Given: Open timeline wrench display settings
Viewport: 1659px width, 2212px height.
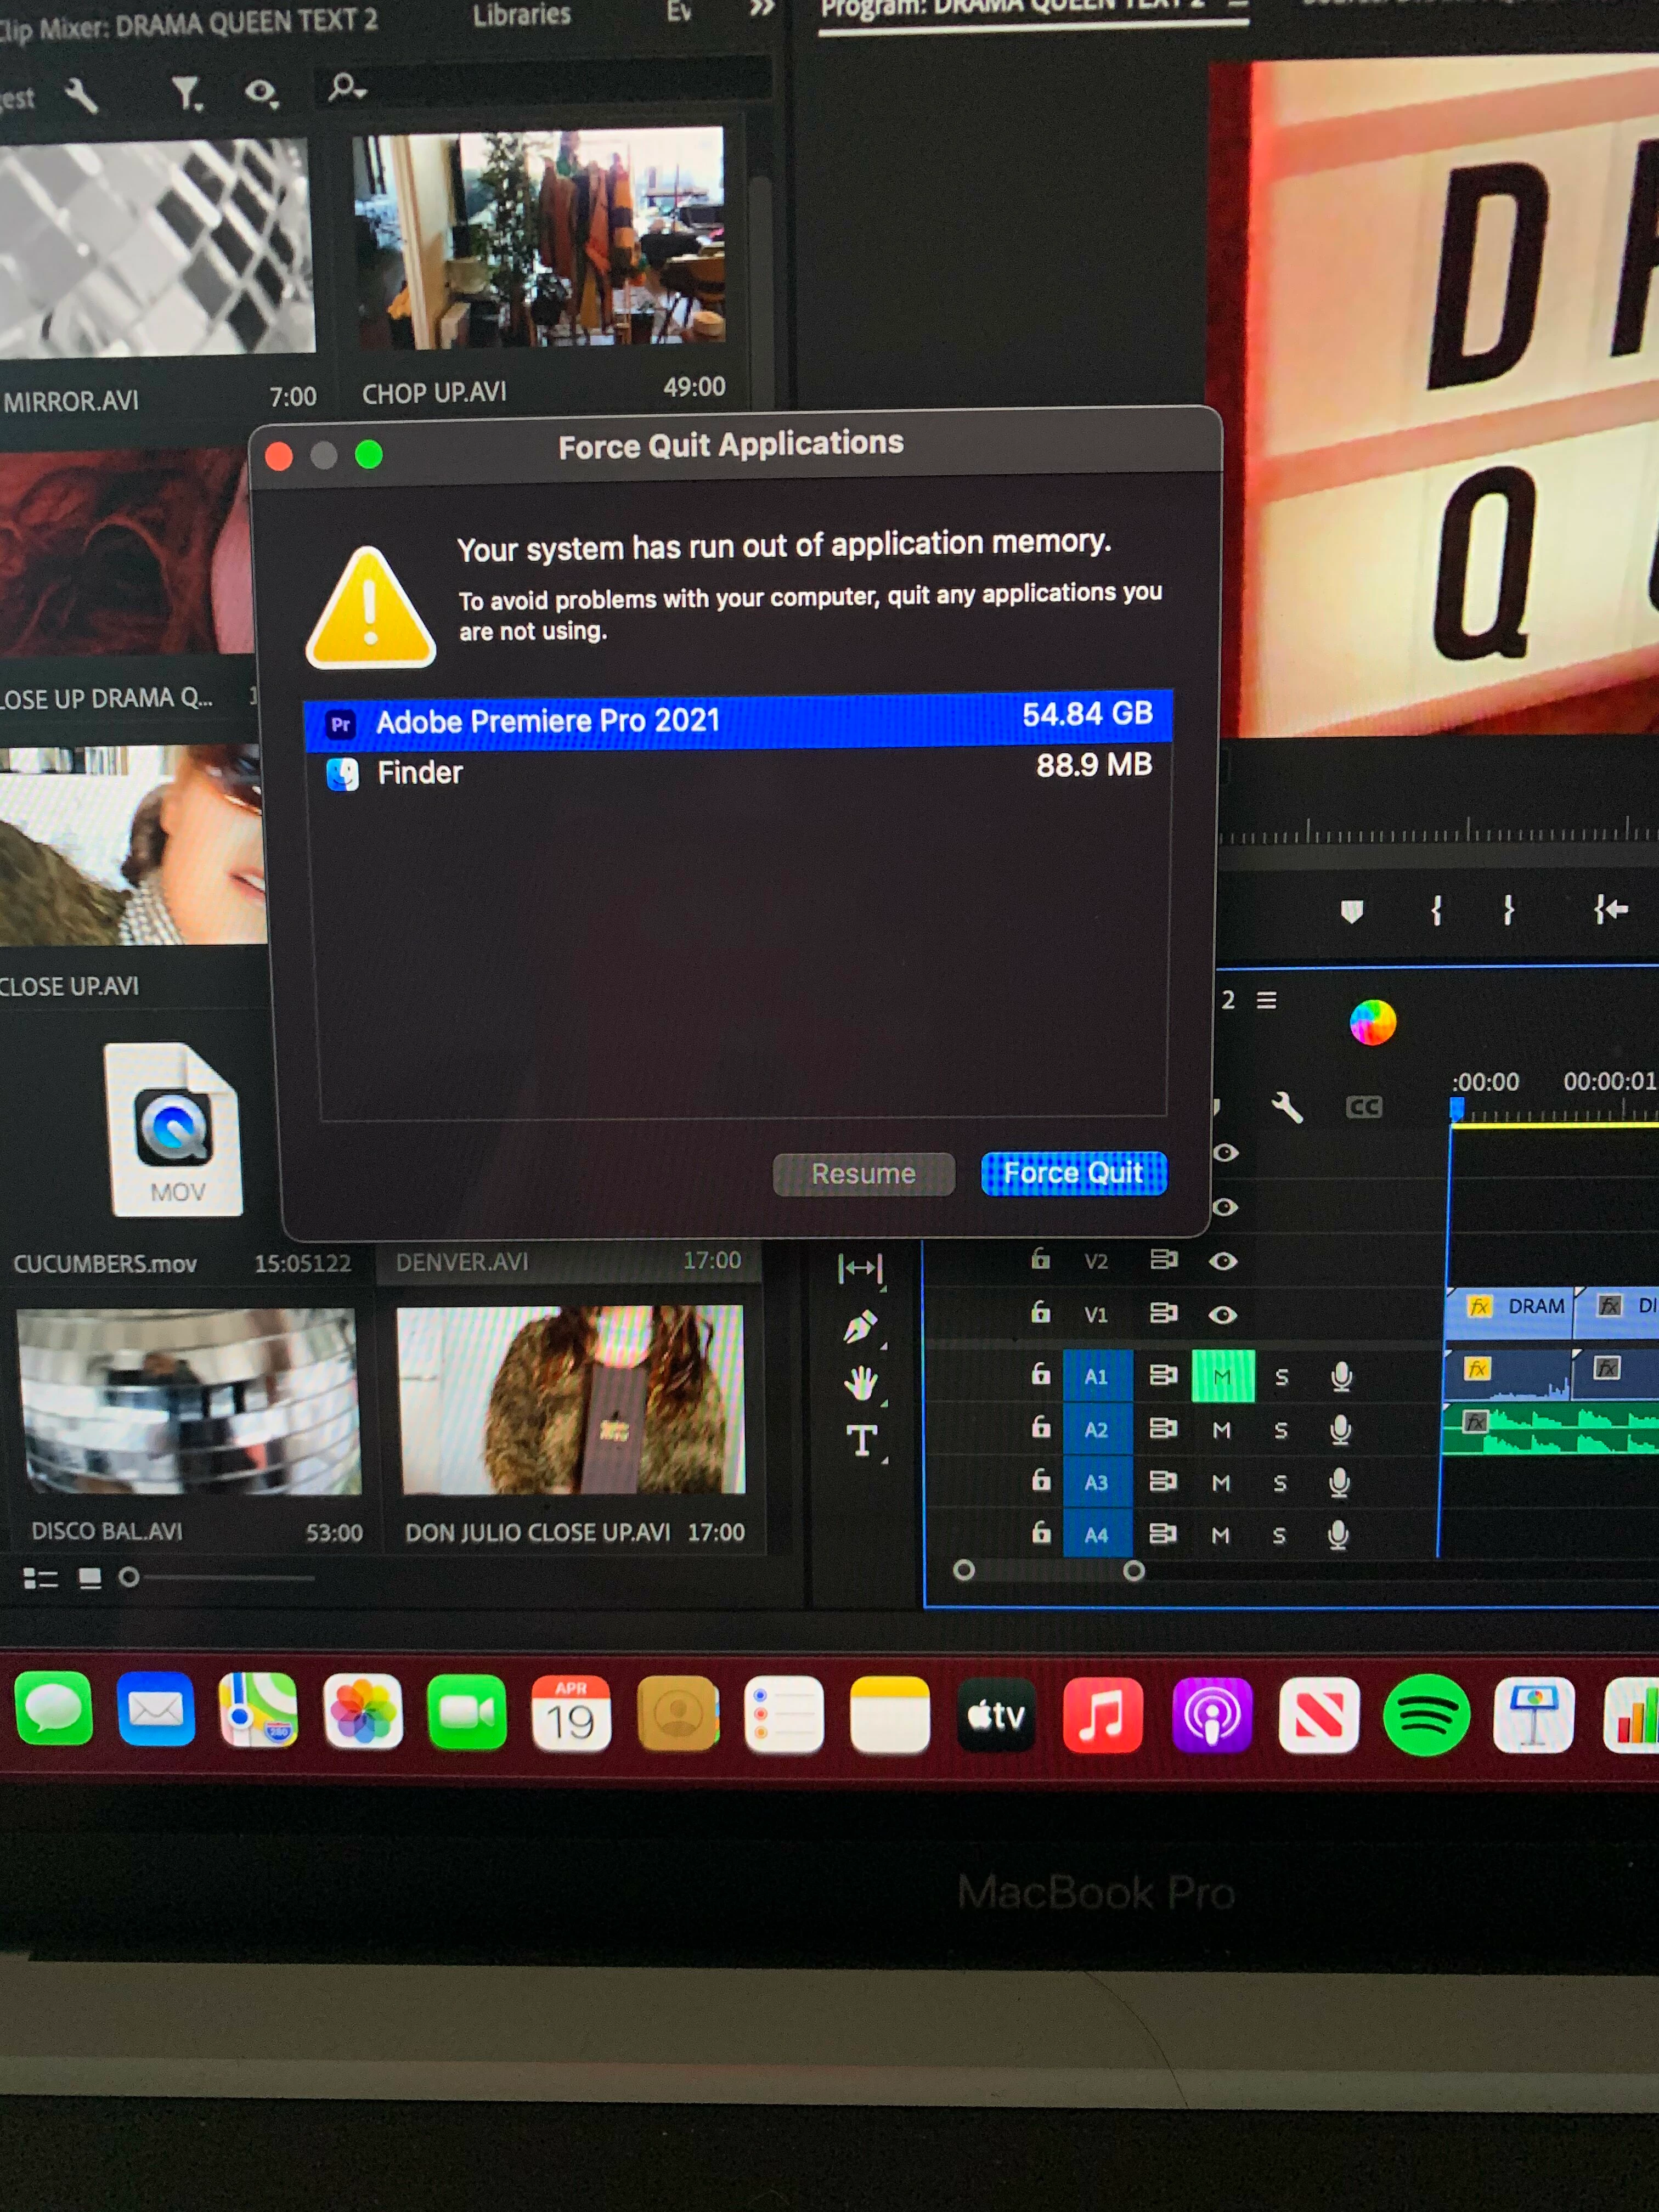Looking at the screenshot, I should pyautogui.click(x=1287, y=1107).
